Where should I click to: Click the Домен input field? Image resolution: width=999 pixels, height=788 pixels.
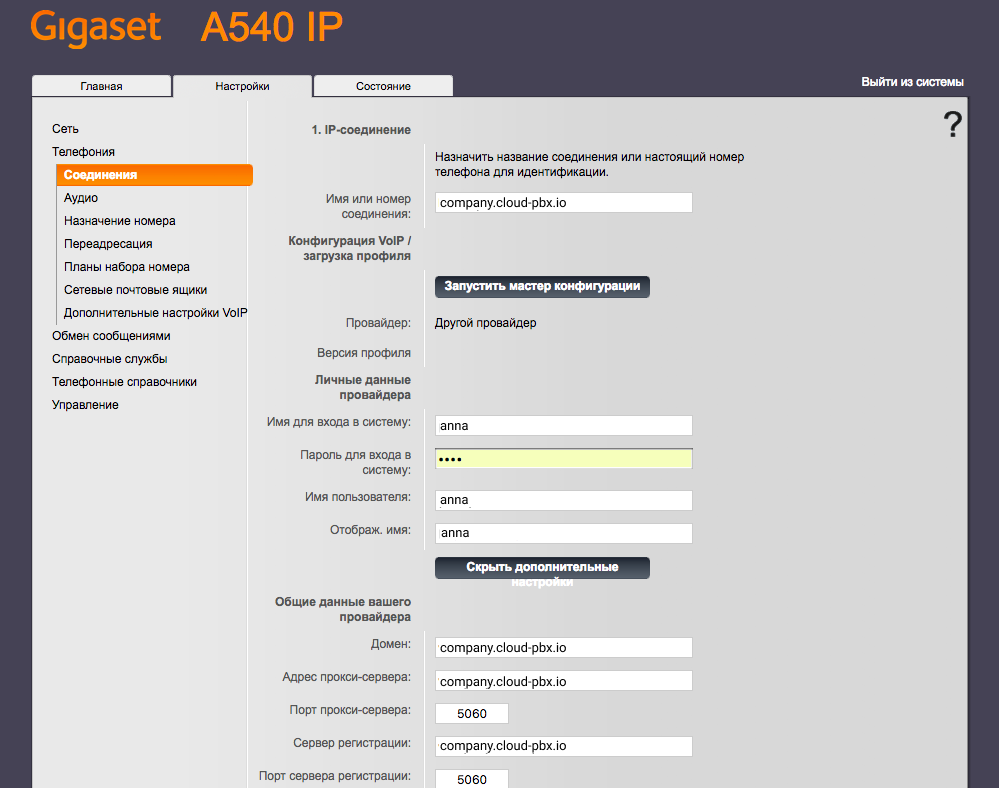click(564, 648)
